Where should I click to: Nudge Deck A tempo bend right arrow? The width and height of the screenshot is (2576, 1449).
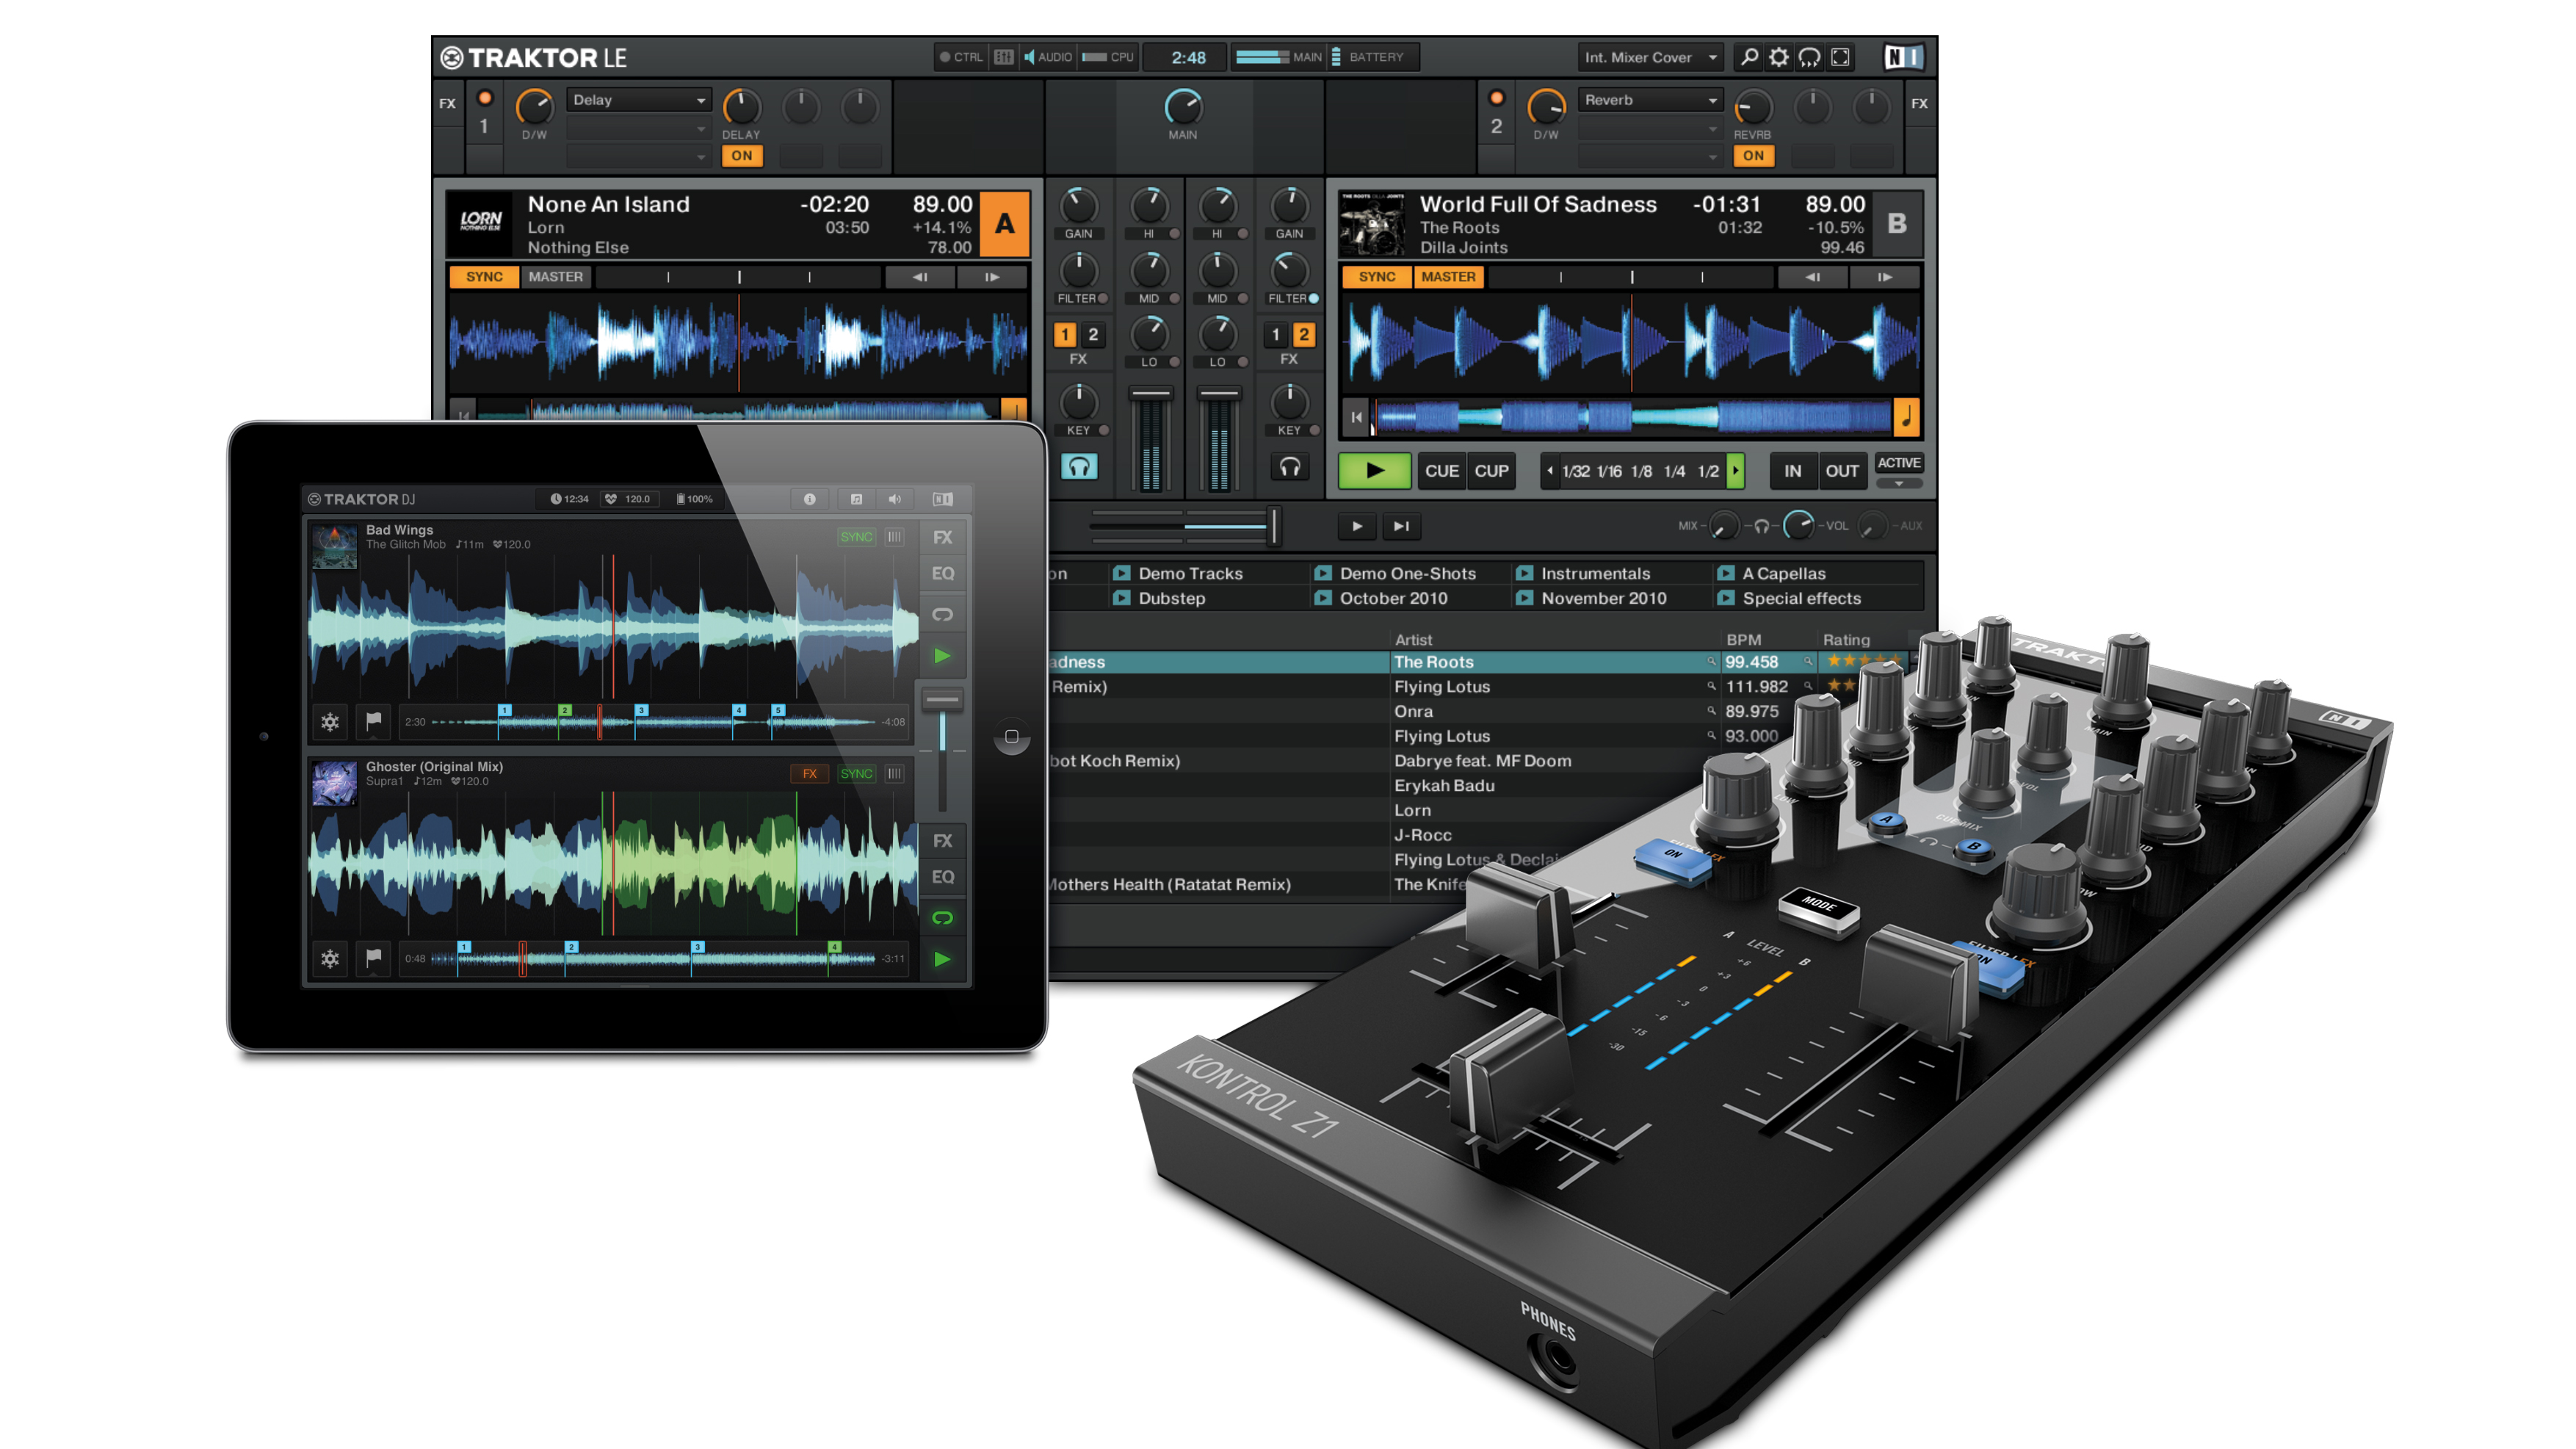[992, 277]
